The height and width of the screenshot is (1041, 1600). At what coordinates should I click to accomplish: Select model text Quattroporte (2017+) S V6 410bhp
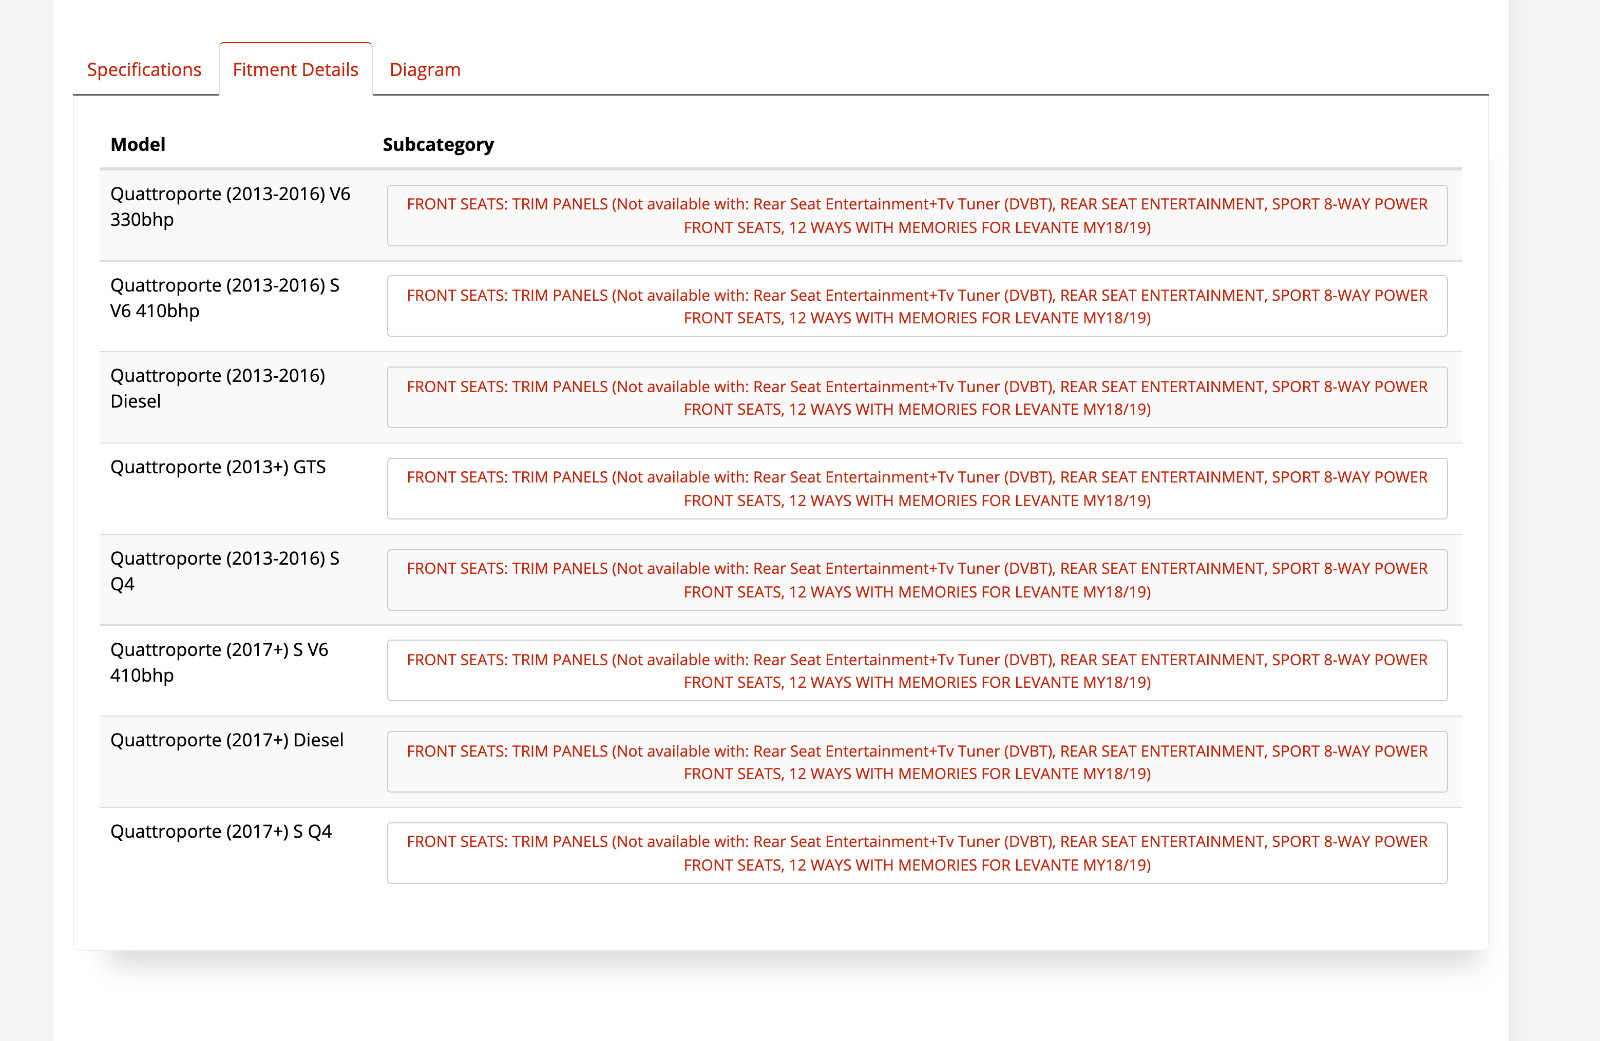pos(219,662)
